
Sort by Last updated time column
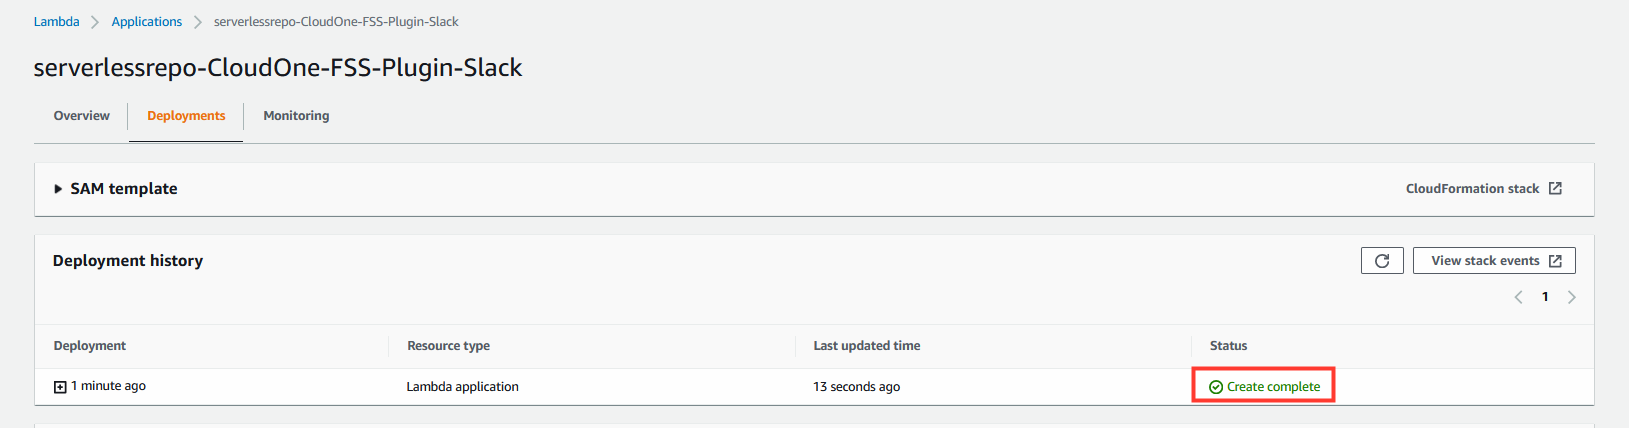pos(867,346)
